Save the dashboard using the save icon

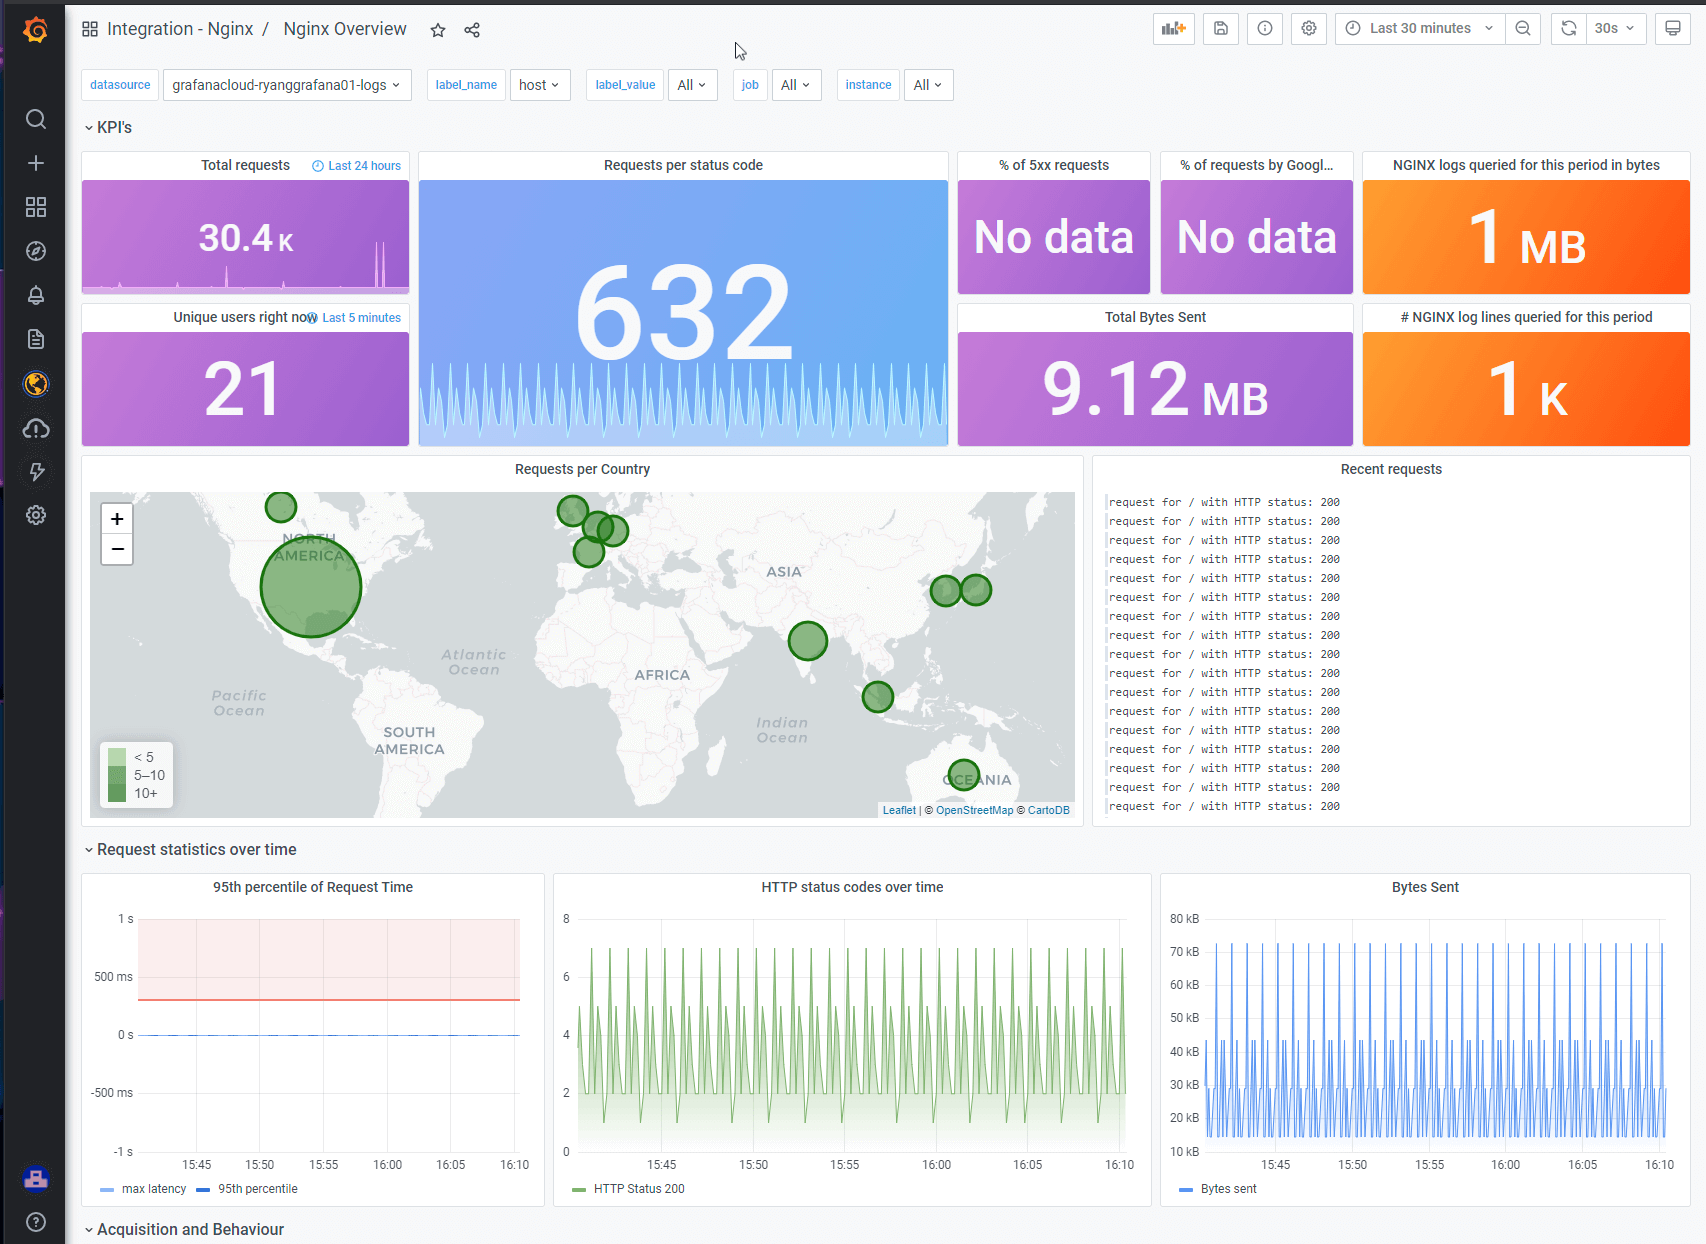[1220, 28]
